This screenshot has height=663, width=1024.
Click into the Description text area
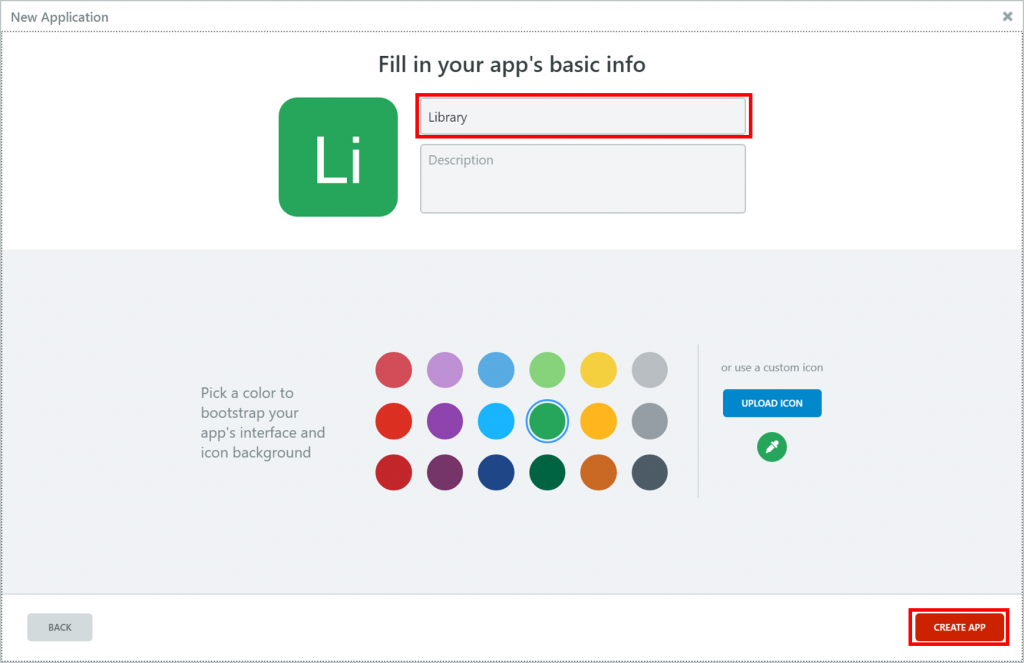583,179
